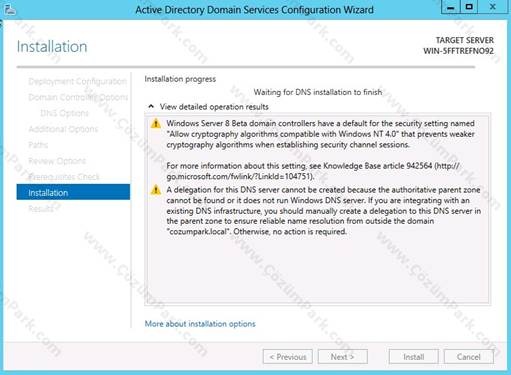Close the wizard window
The width and height of the screenshot is (511, 375).
(x=493, y=7)
